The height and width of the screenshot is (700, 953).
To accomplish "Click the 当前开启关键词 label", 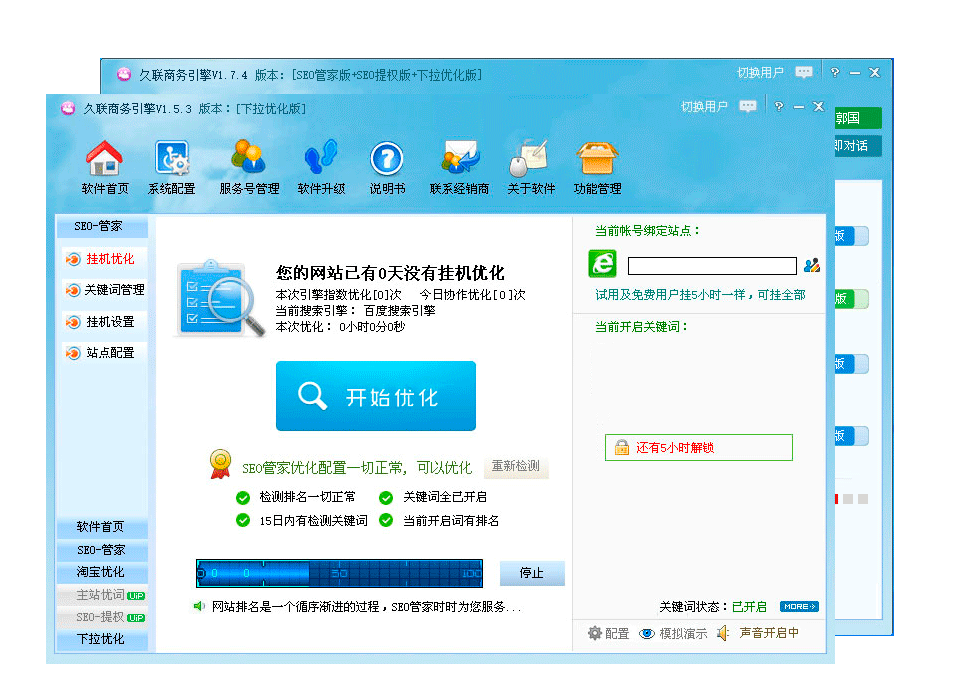I will [x=642, y=327].
